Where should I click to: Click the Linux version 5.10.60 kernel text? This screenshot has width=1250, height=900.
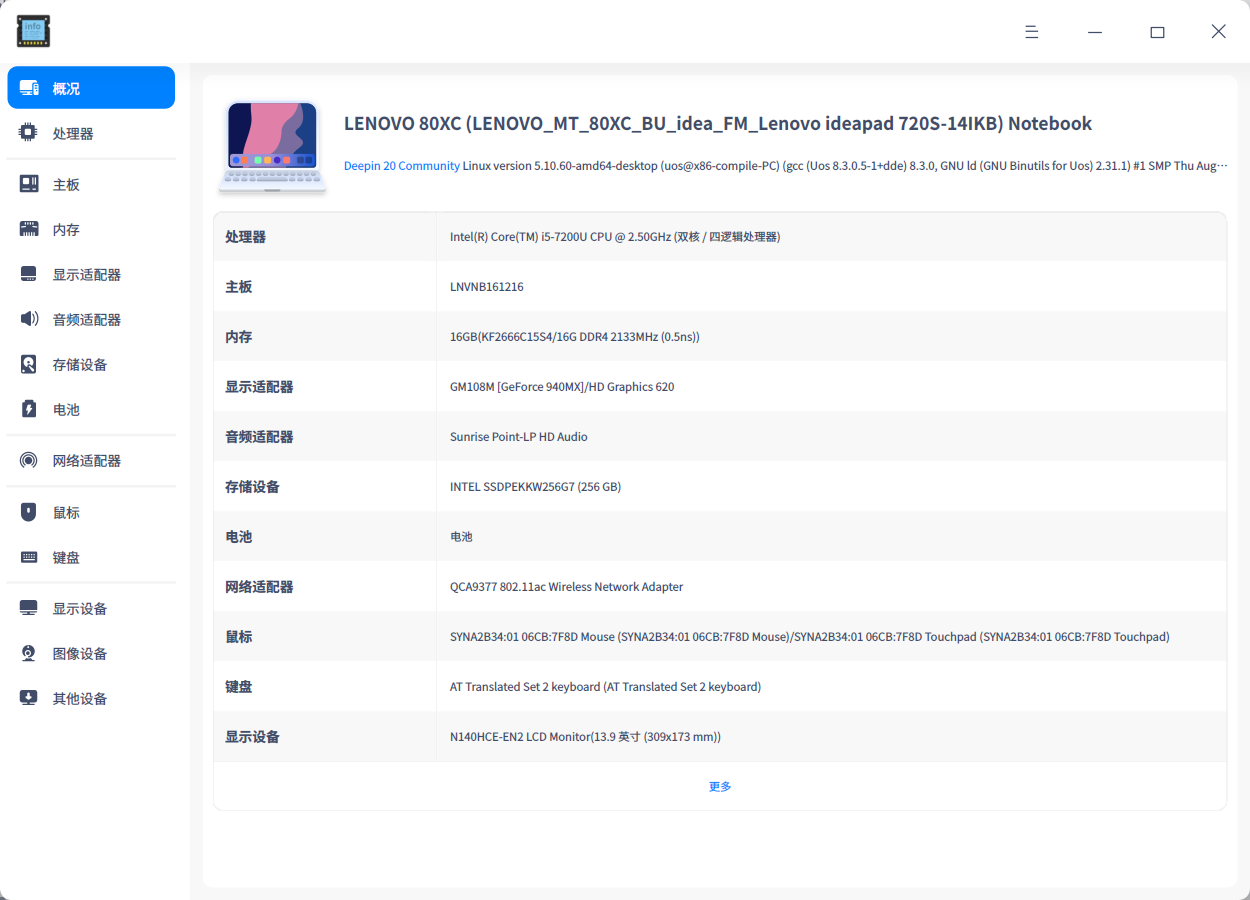coord(845,166)
